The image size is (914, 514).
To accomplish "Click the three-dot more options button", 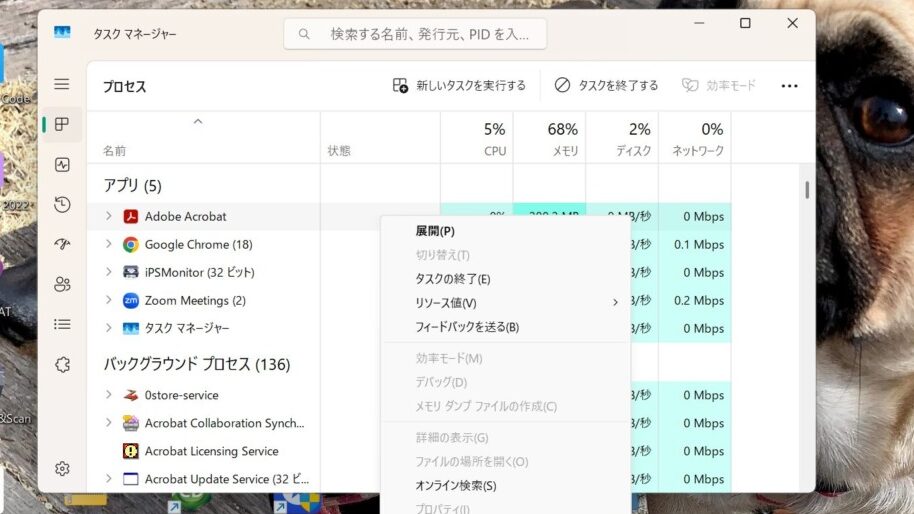I will (x=789, y=86).
